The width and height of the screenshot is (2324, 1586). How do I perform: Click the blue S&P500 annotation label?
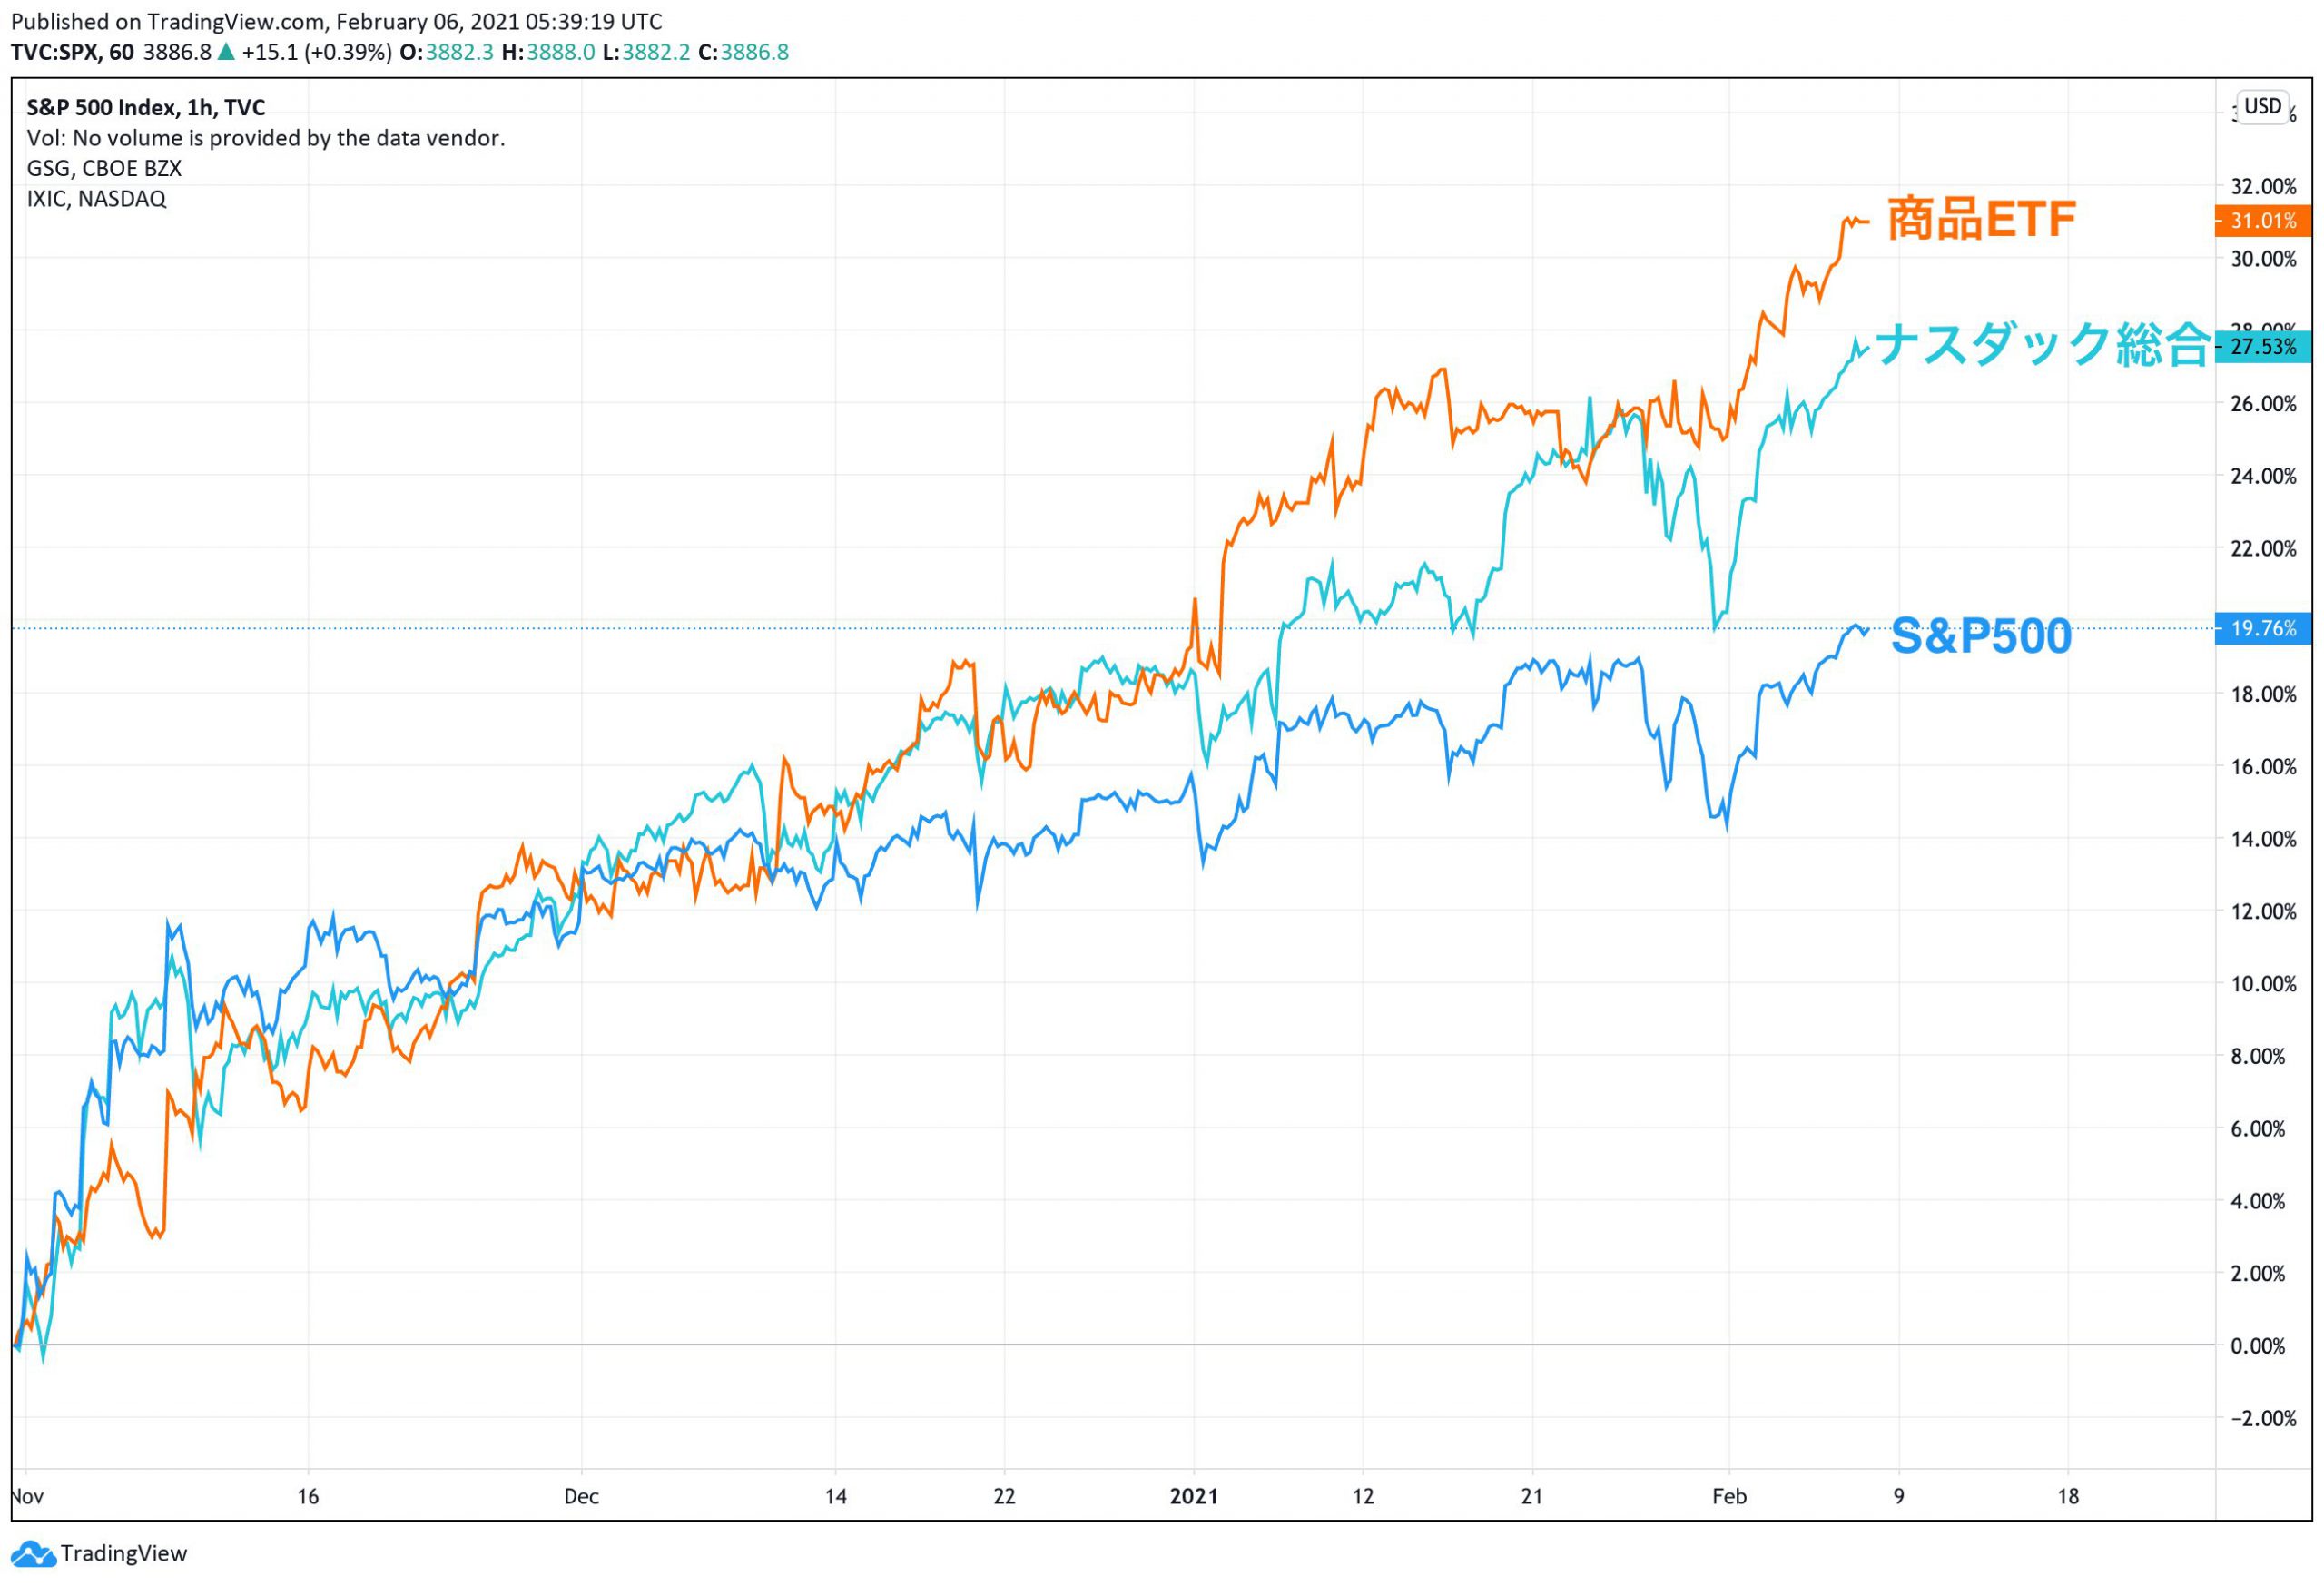point(1981,636)
